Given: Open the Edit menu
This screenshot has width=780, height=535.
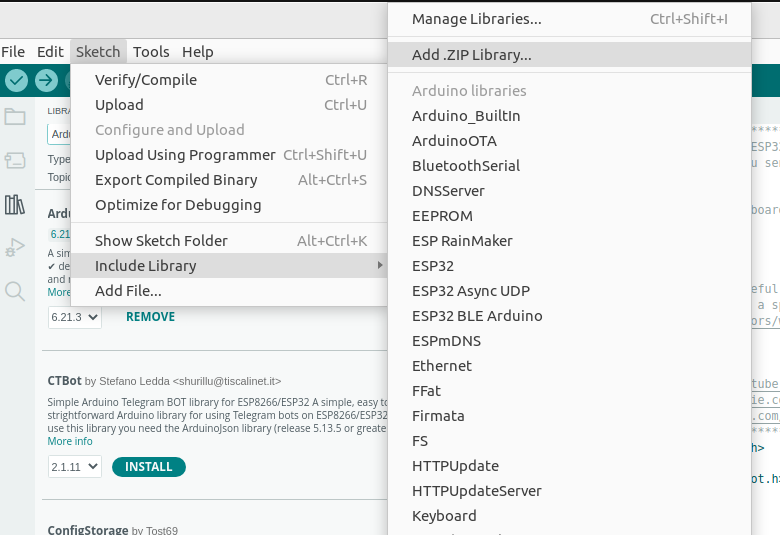Looking at the screenshot, I should coord(50,52).
